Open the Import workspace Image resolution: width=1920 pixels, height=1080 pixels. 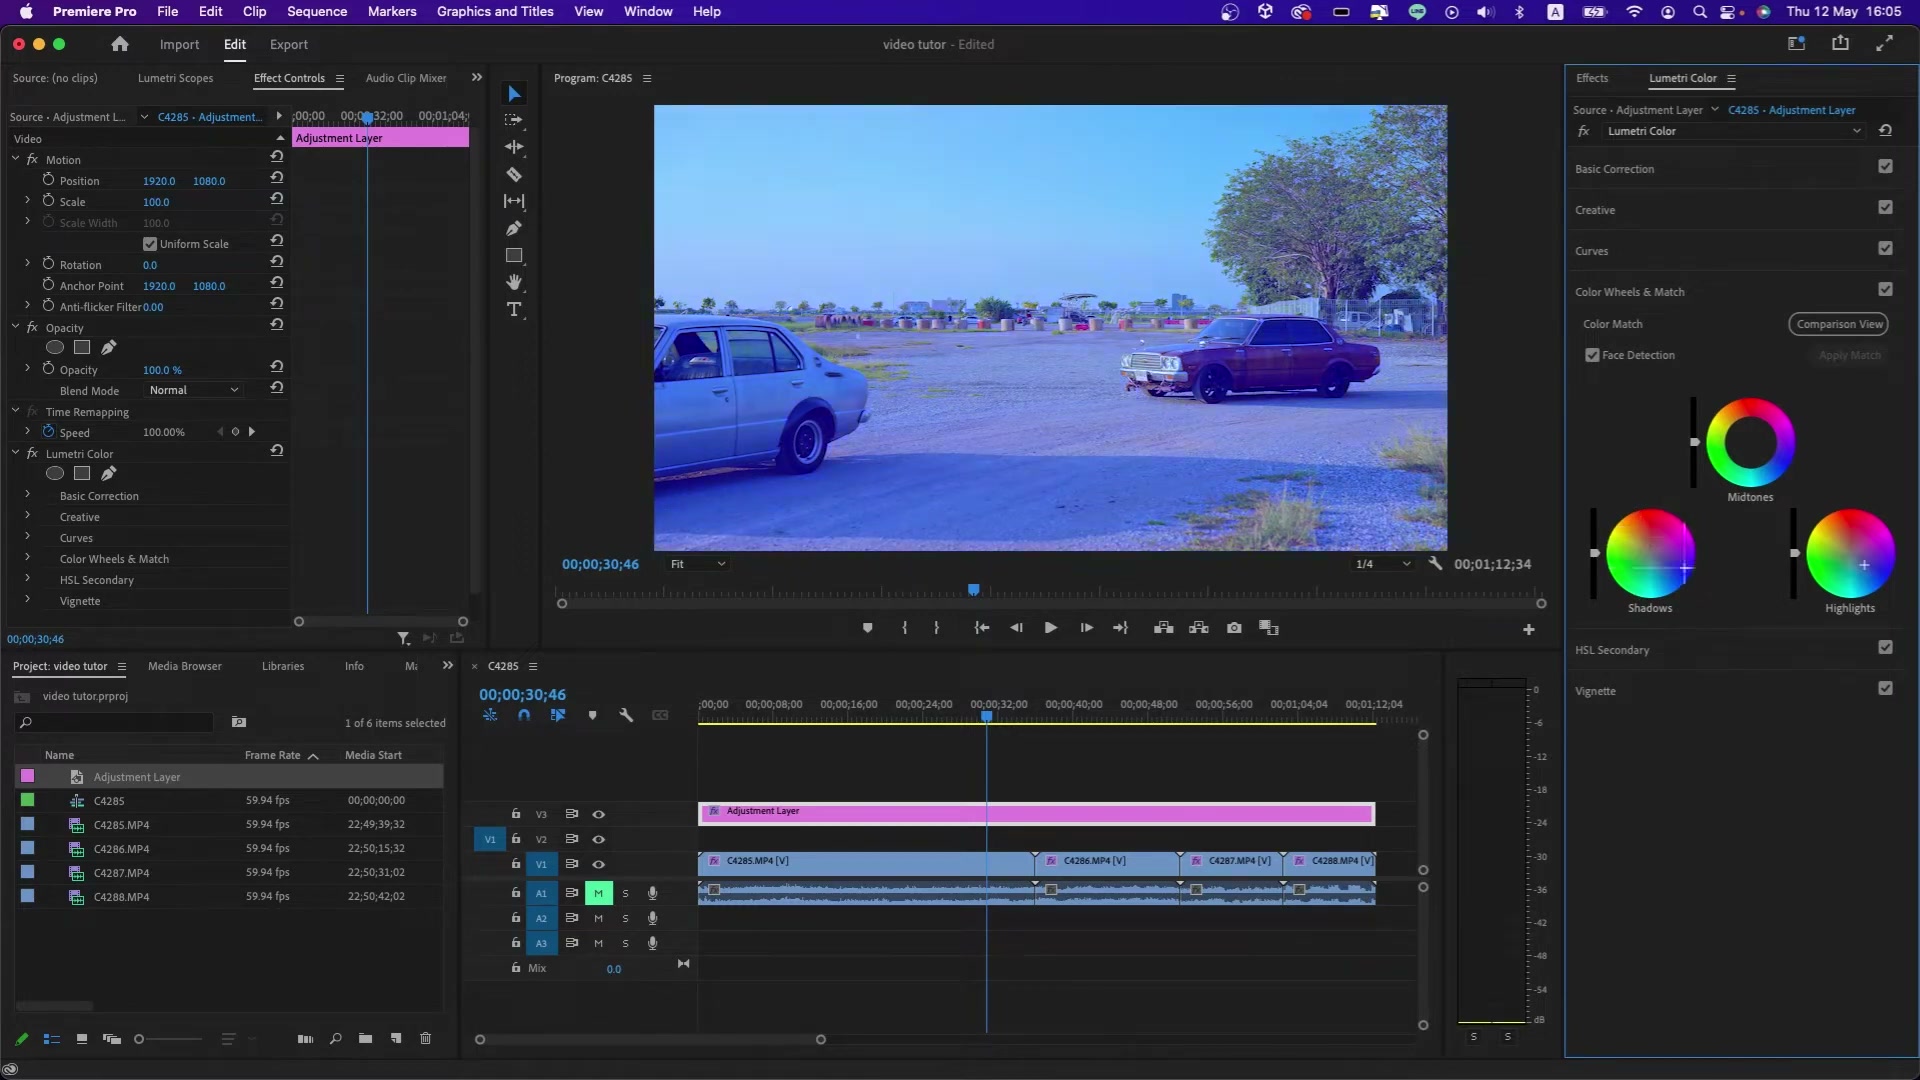(179, 44)
